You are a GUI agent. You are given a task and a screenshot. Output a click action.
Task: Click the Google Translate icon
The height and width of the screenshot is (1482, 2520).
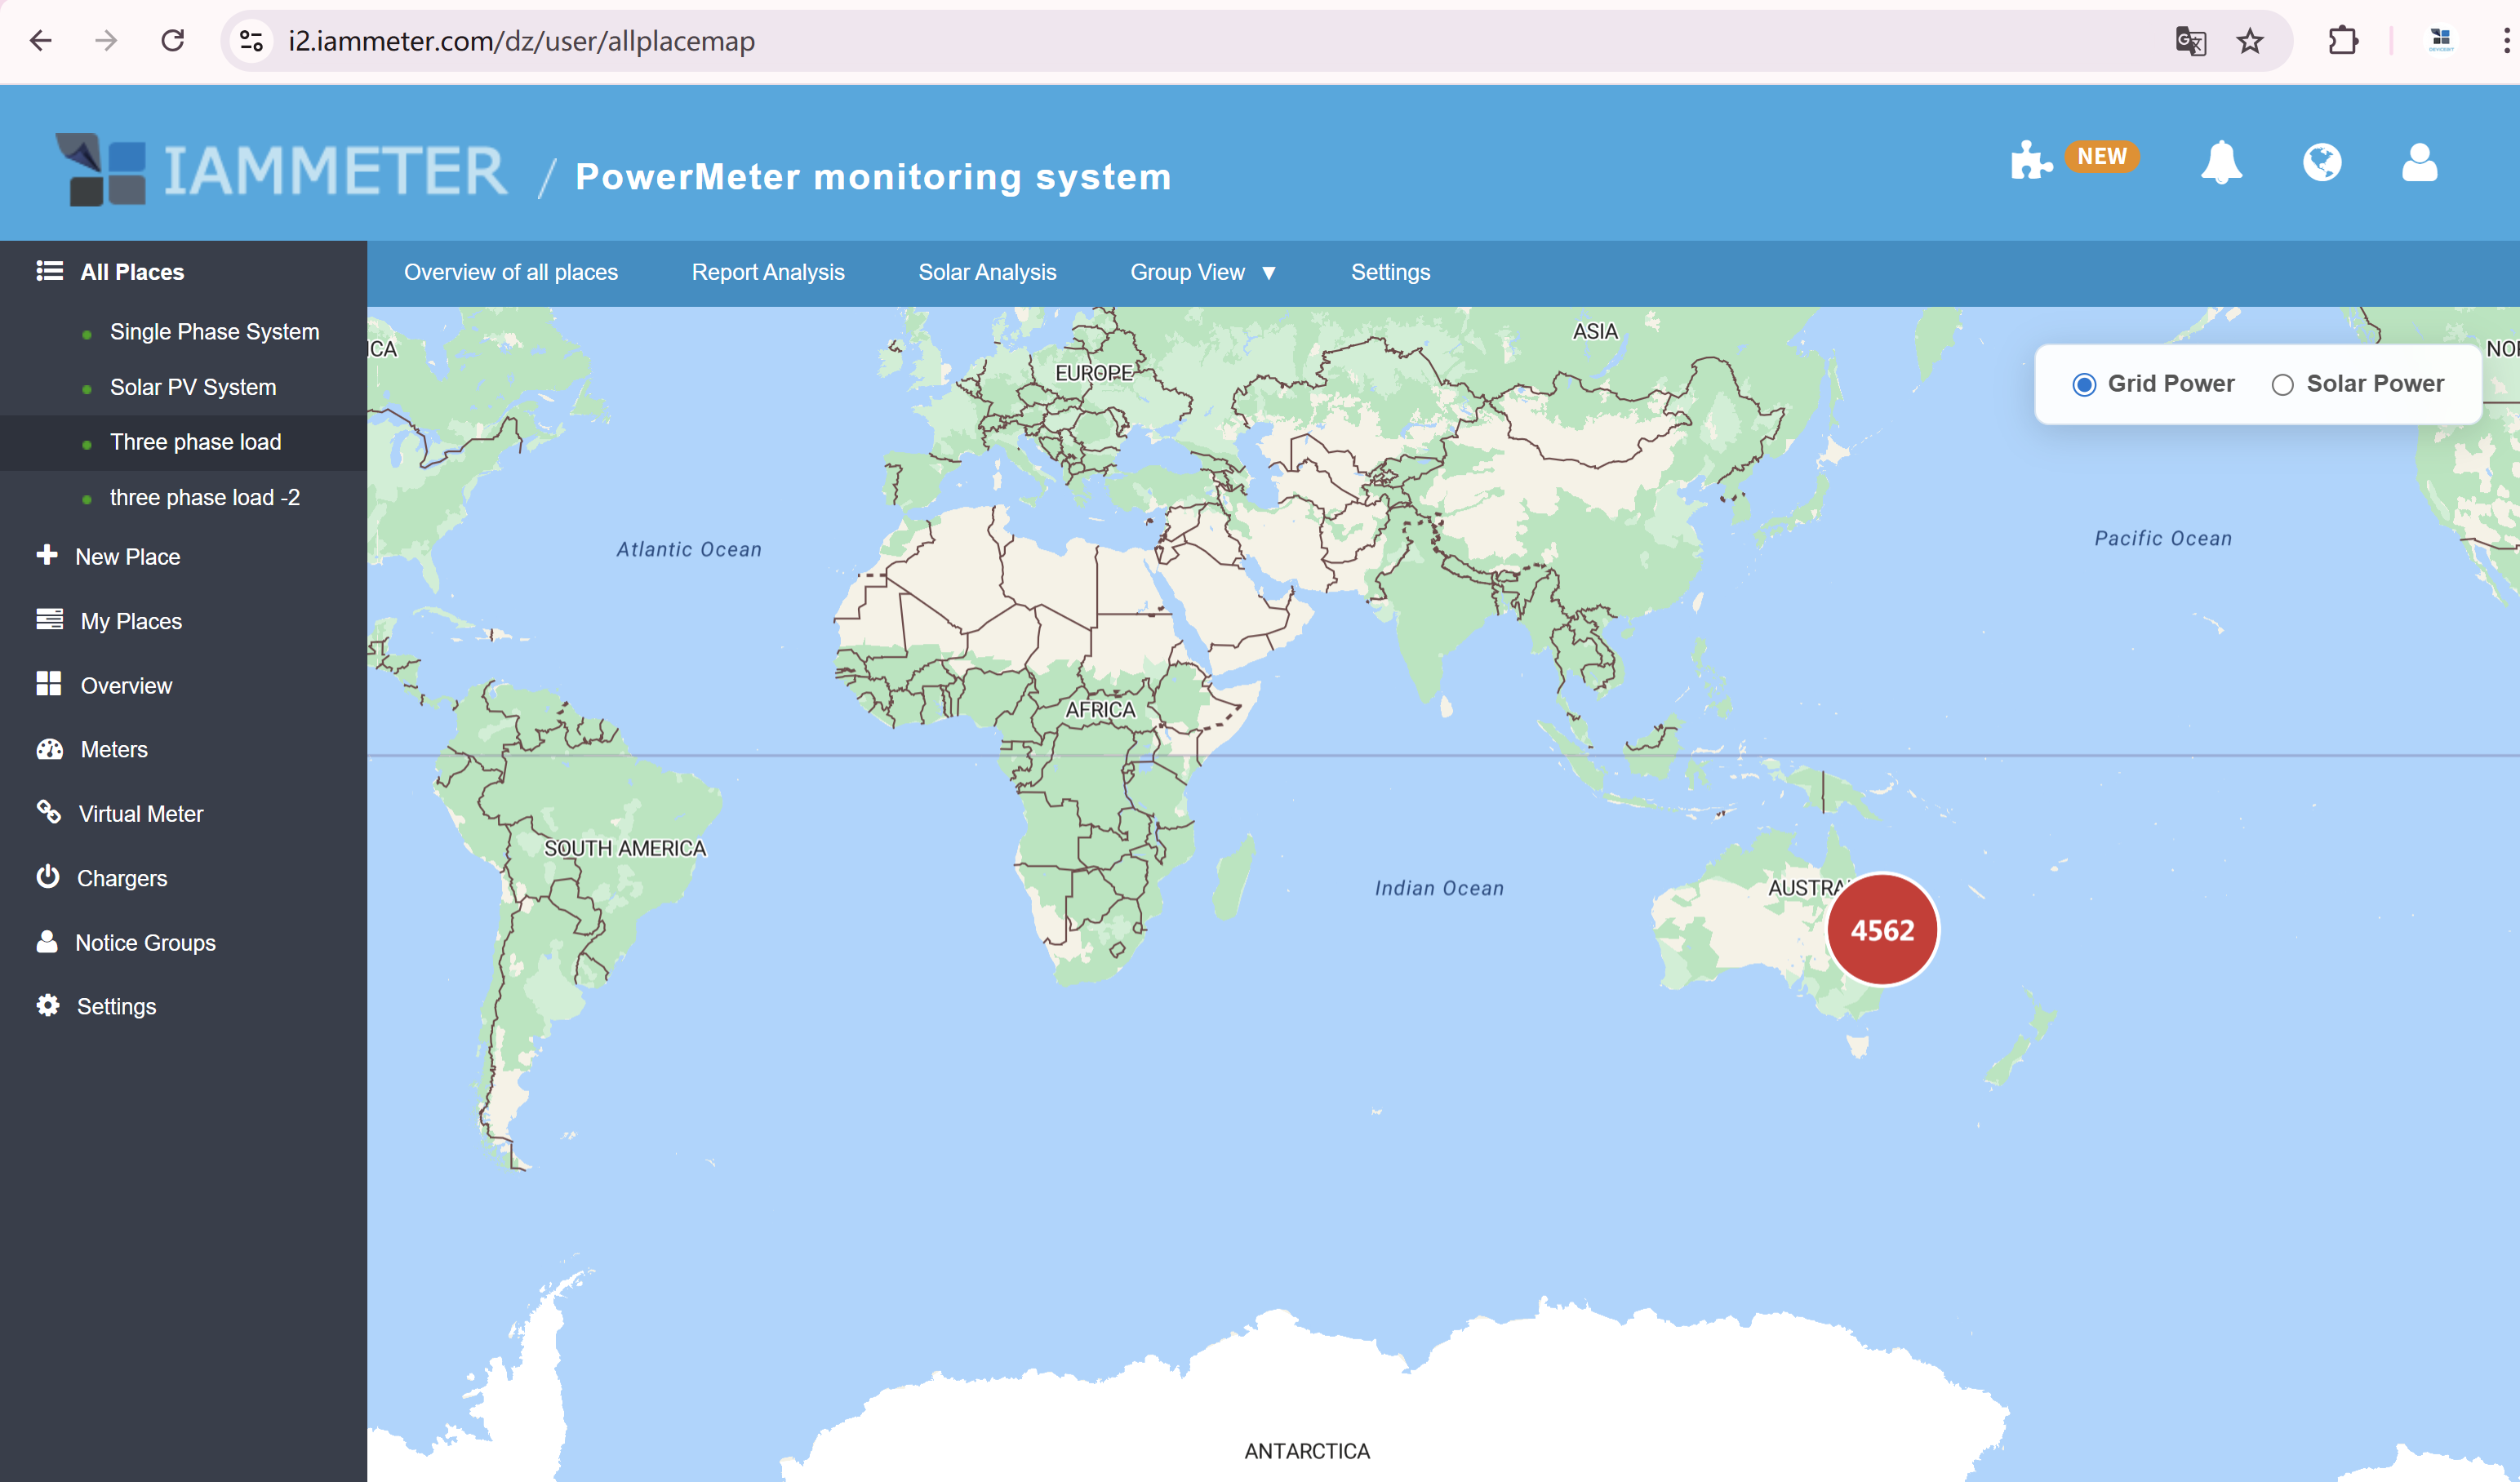(2190, 41)
